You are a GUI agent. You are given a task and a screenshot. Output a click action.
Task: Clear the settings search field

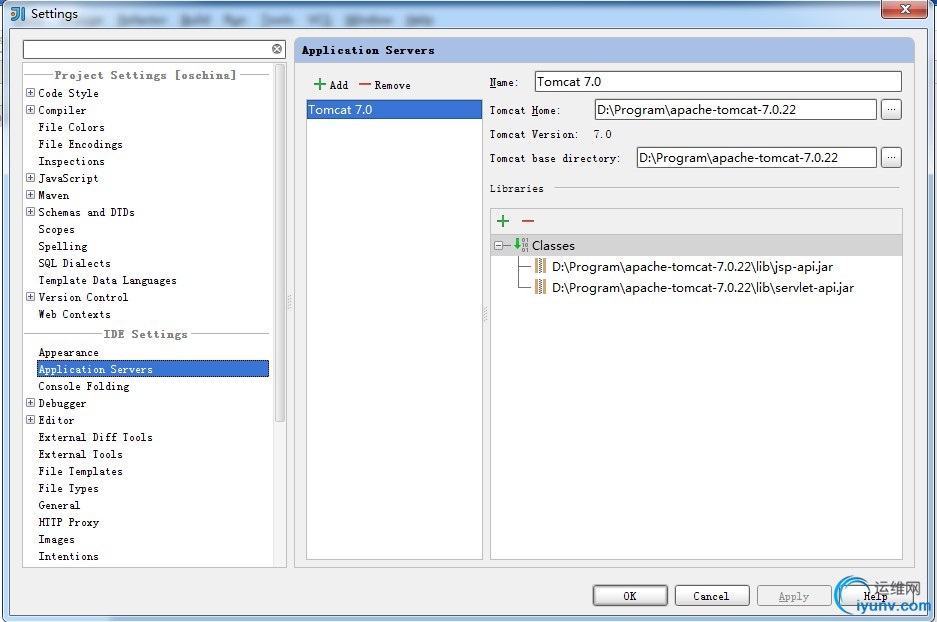pyautogui.click(x=277, y=49)
